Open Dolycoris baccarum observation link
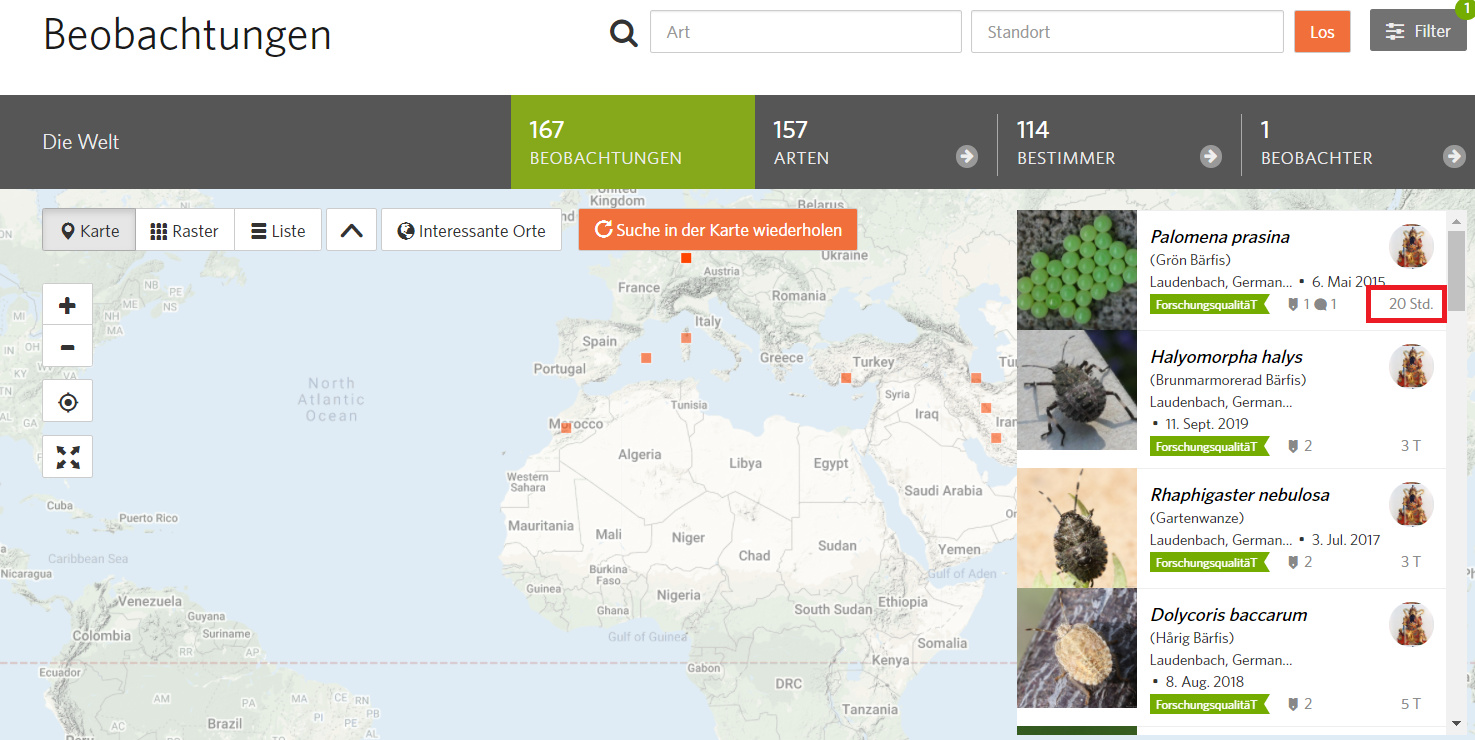The image size is (1475, 740). (1229, 615)
